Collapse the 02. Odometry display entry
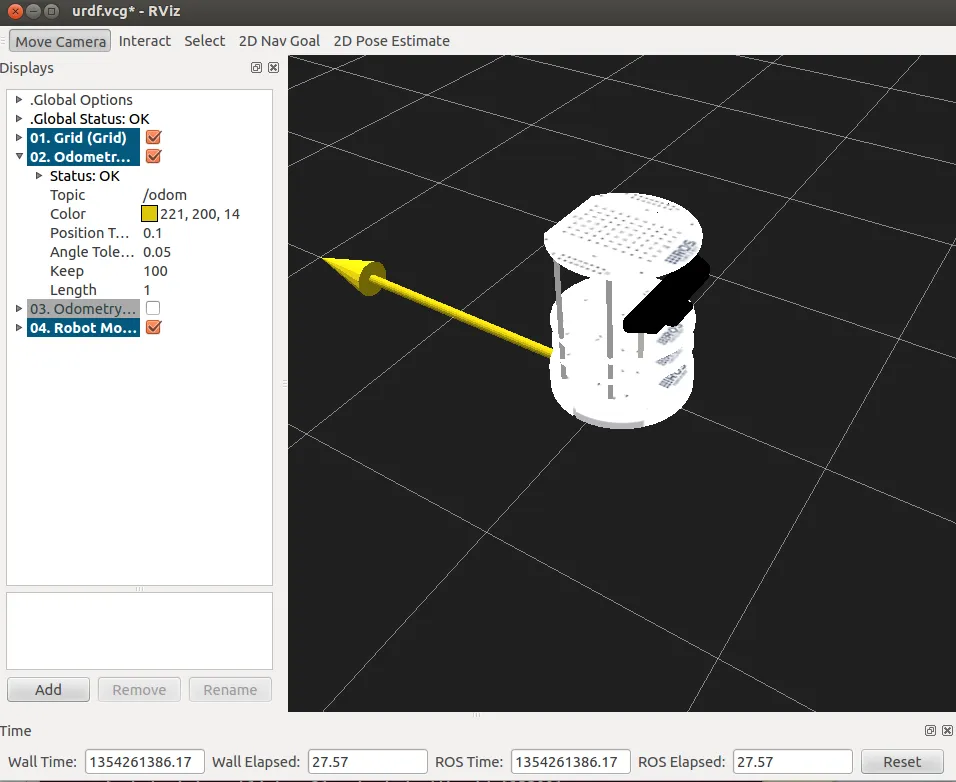 [x=19, y=157]
